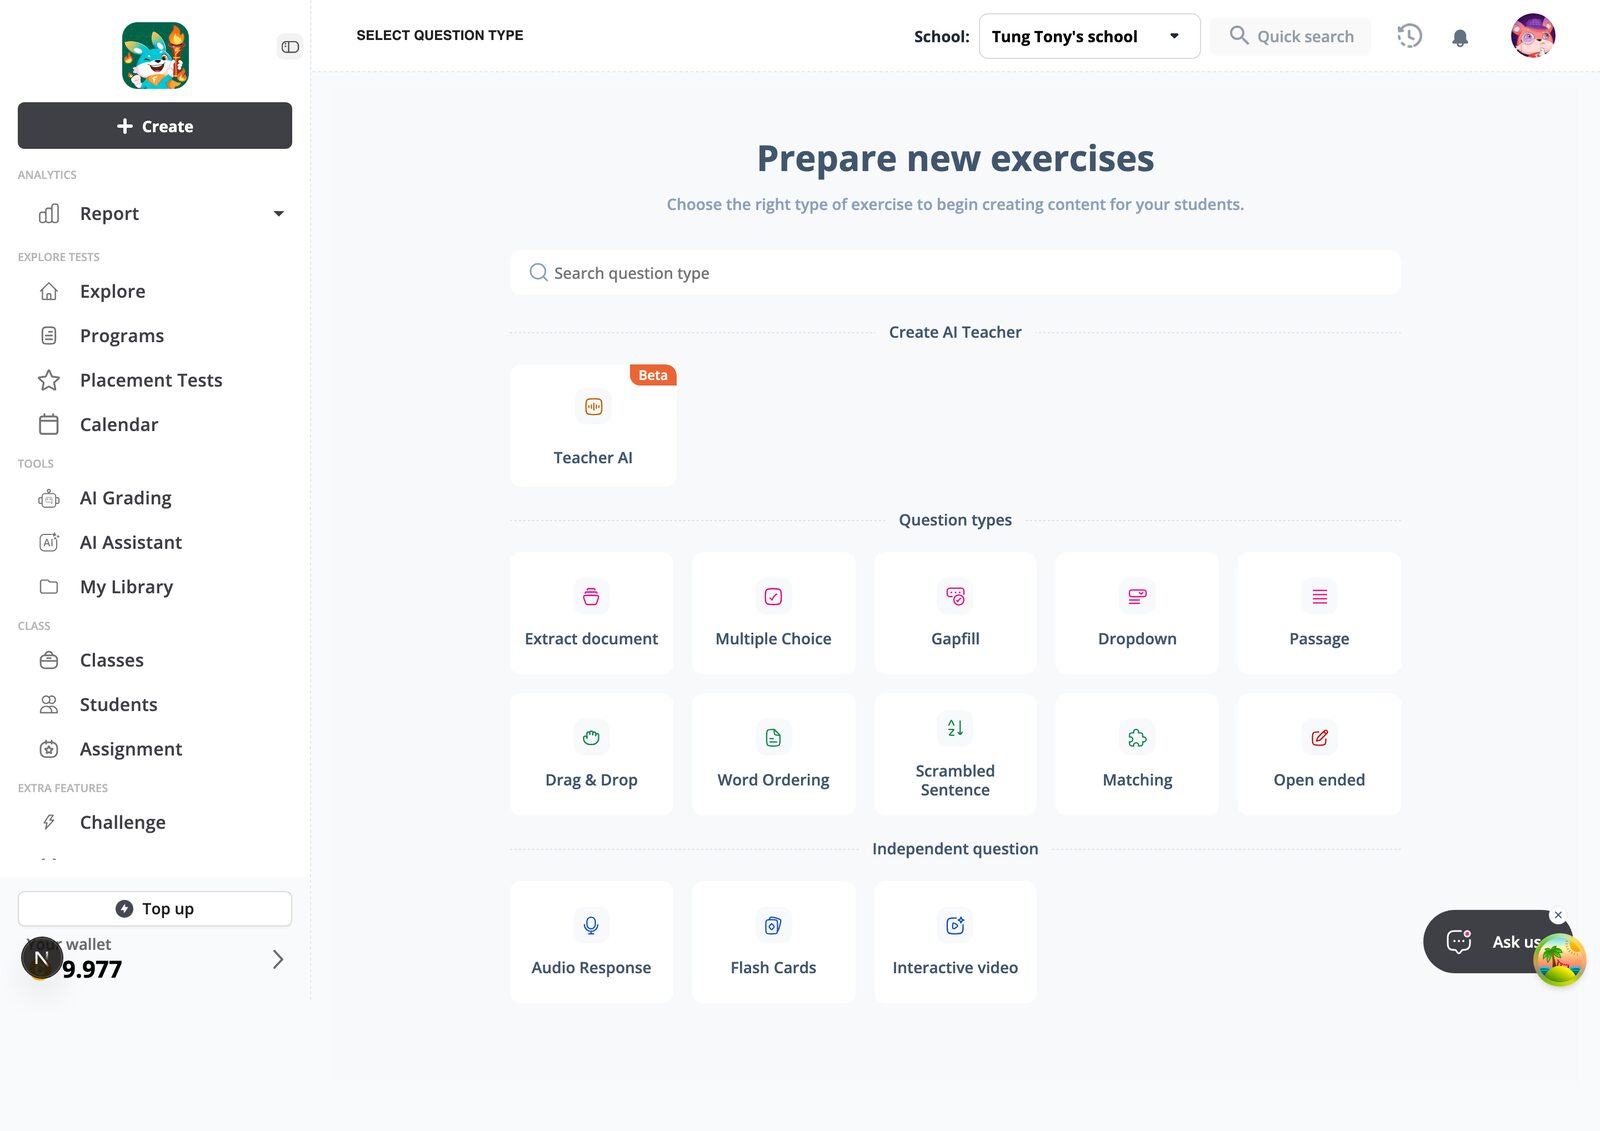Choose the Word Ordering question type
The height and width of the screenshot is (1131, 1600).
point(773,754)
